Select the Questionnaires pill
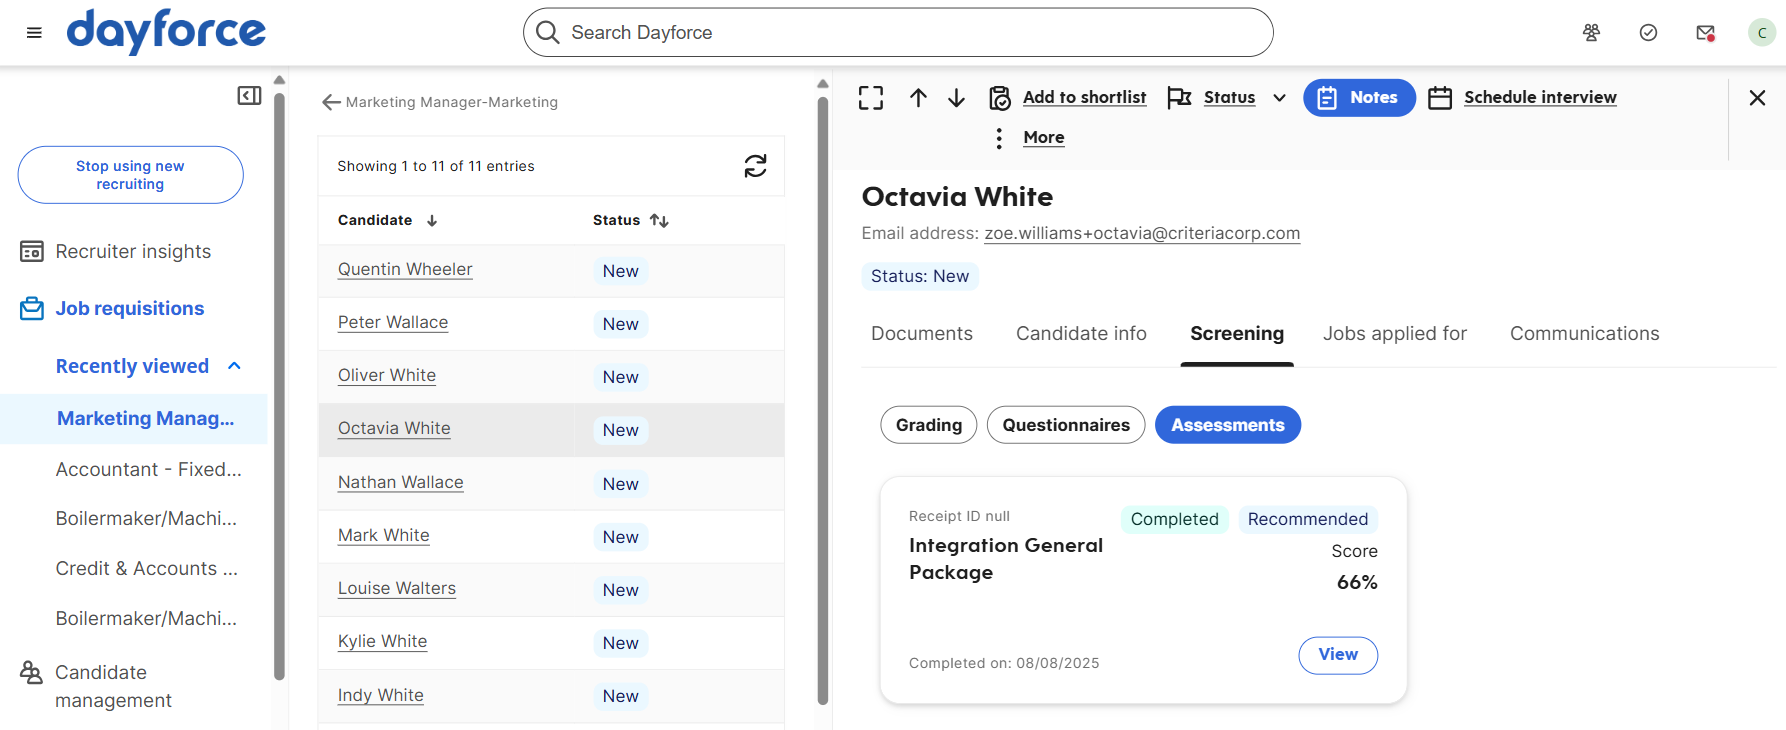 click(x=1066, y=425)
